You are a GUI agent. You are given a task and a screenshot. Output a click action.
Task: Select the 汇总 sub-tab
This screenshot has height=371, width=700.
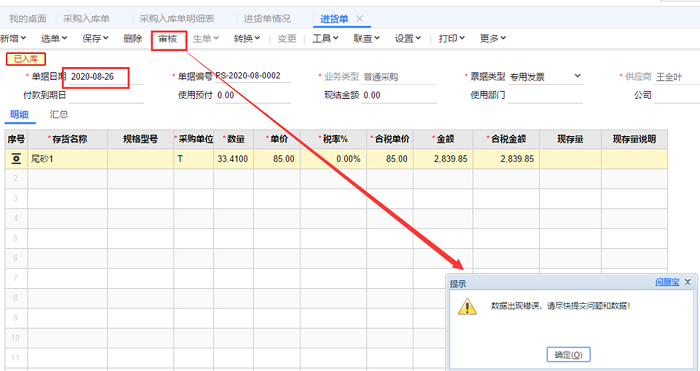58,115
